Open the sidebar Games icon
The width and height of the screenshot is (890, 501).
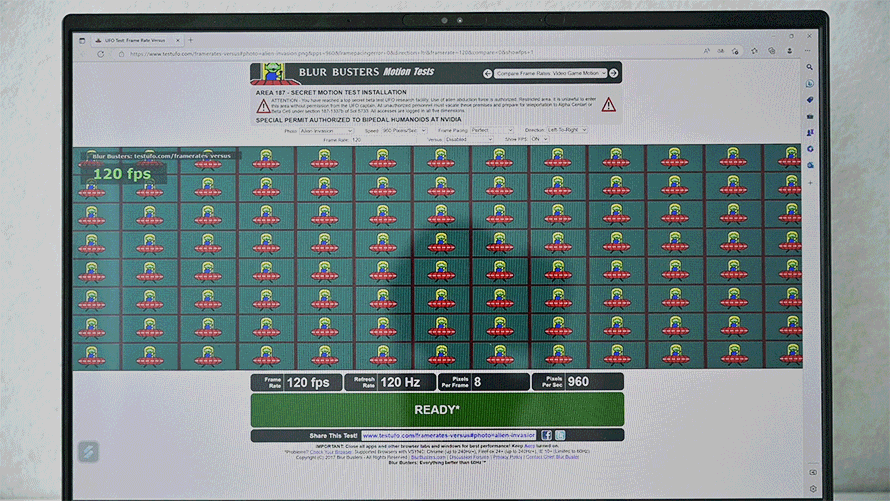point(811,132)
